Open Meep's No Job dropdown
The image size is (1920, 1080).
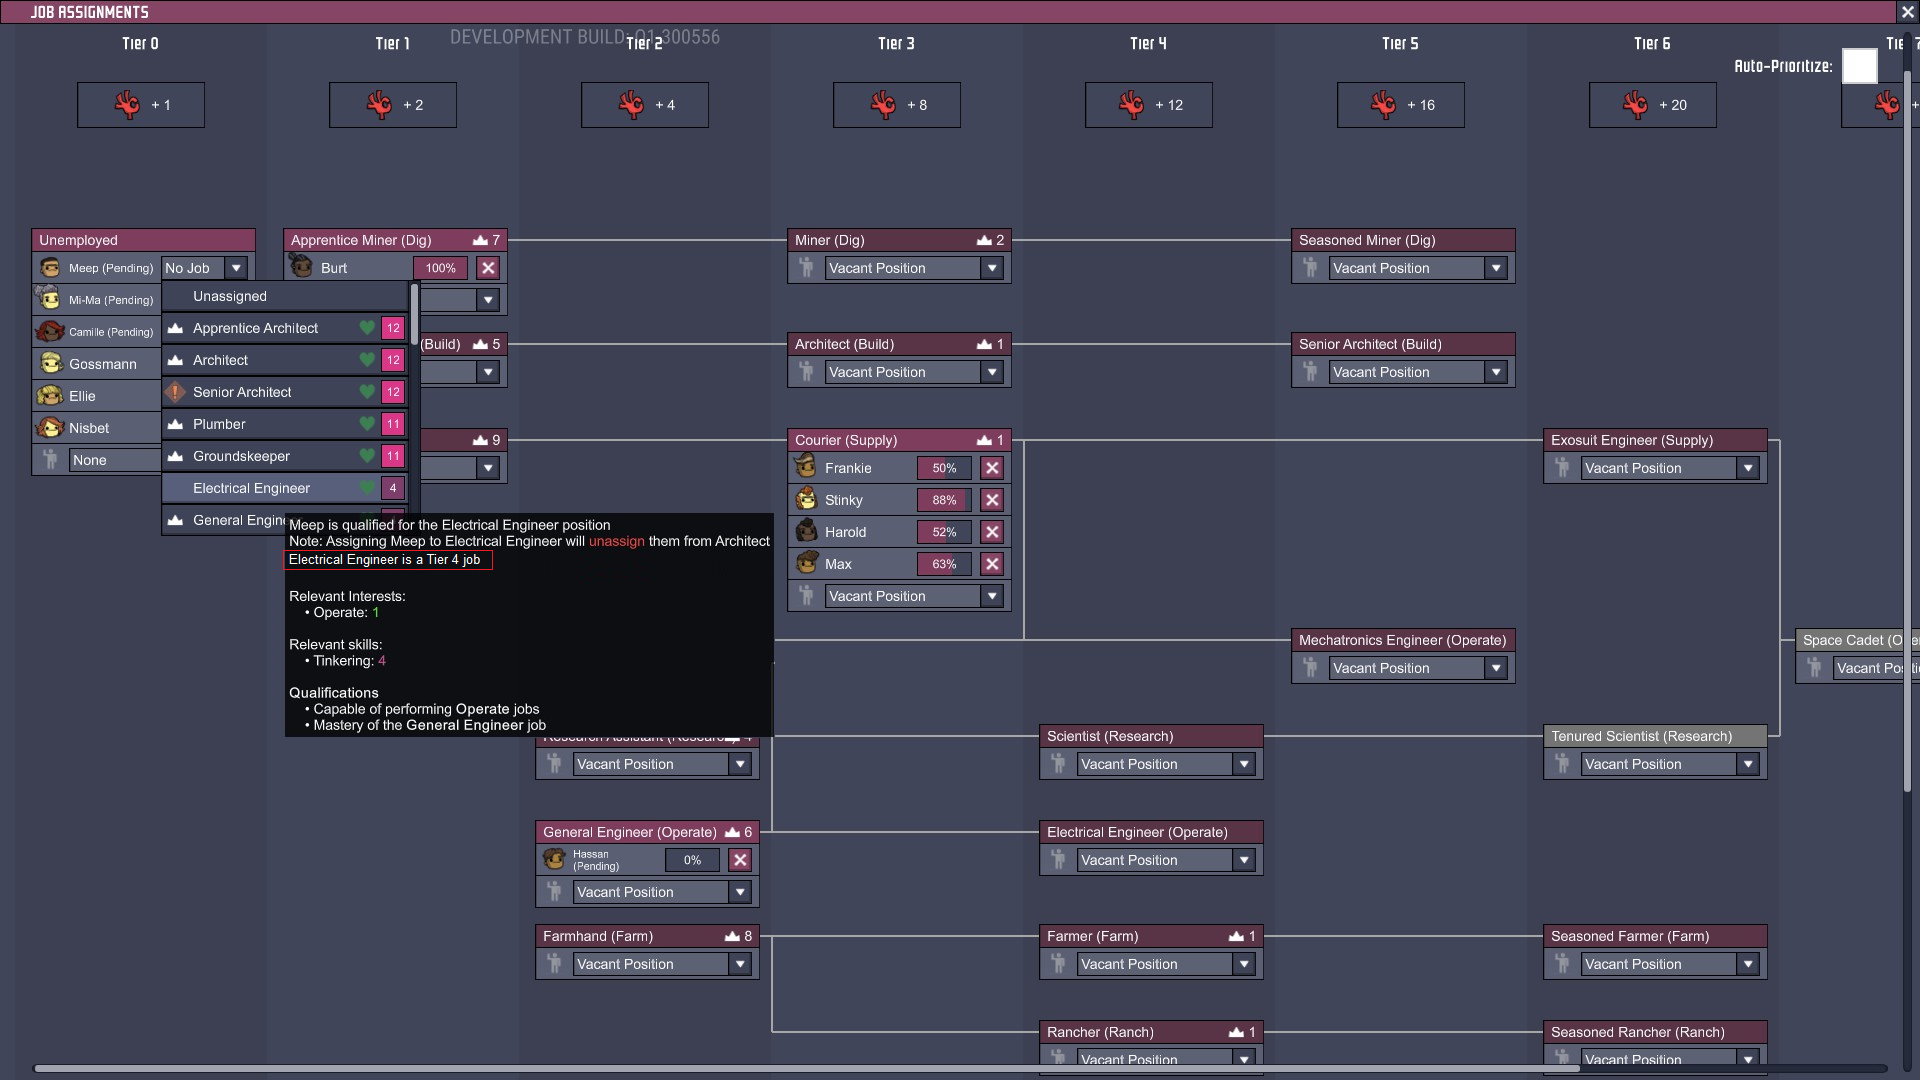click(x=236, y=268)
